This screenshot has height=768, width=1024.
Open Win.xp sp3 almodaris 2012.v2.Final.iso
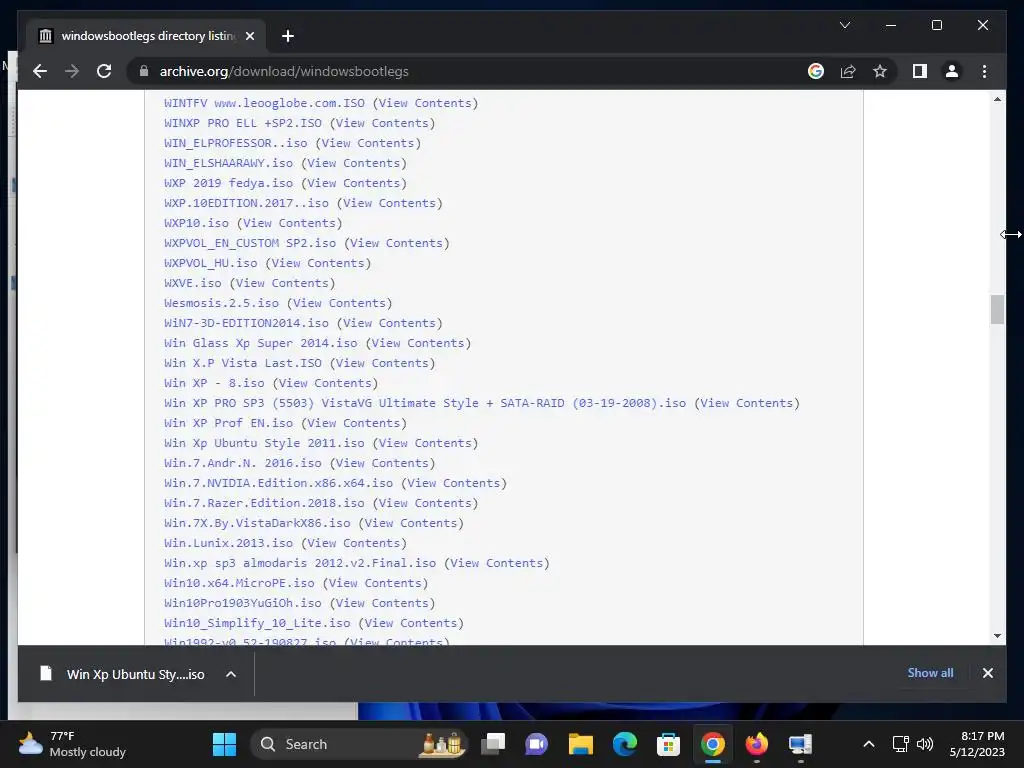click(300, 563)
